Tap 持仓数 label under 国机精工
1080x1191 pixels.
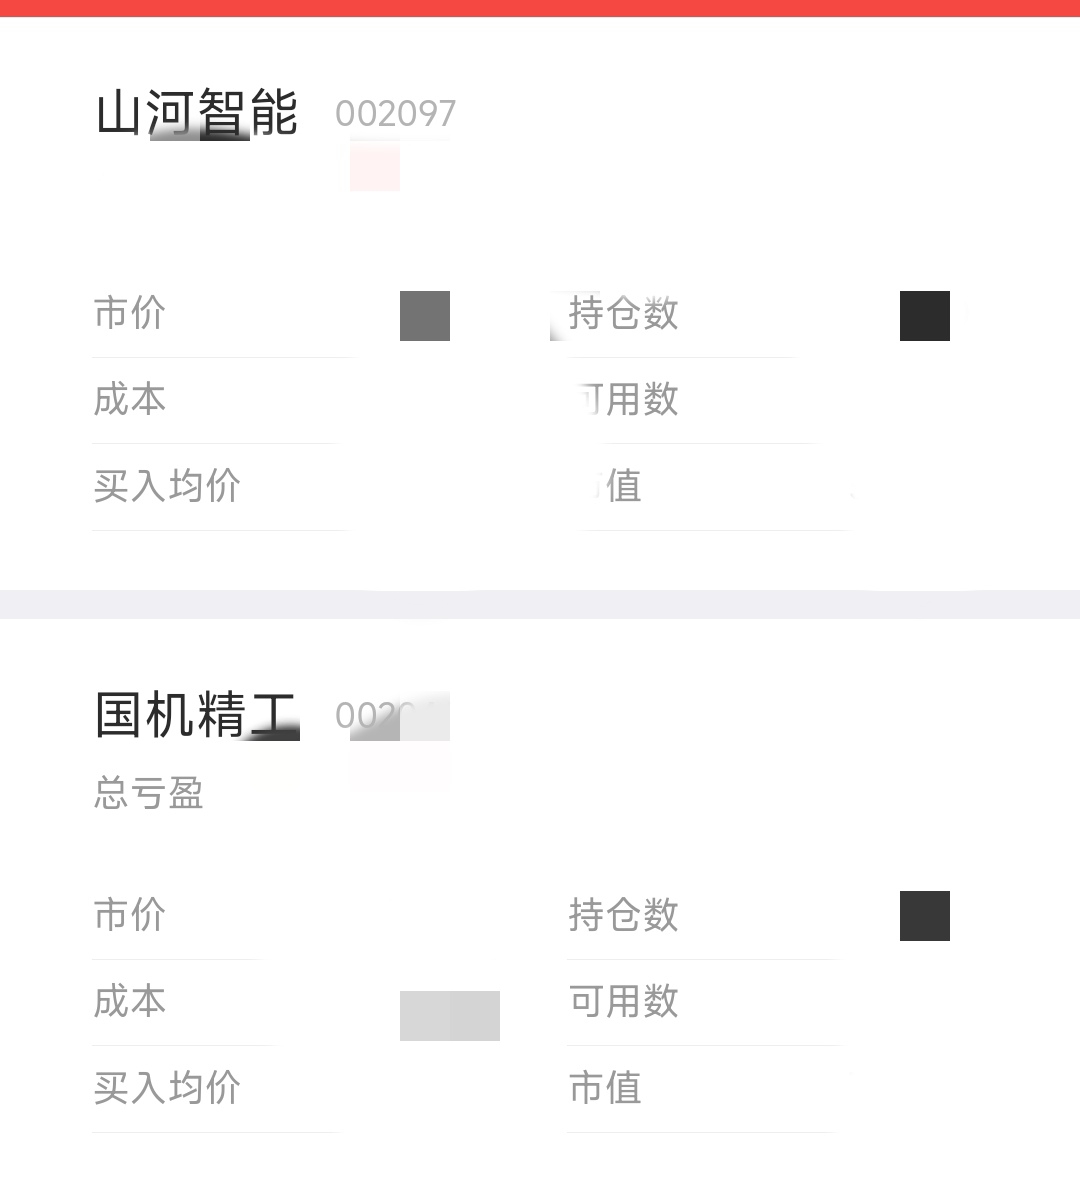coord(624,915)
